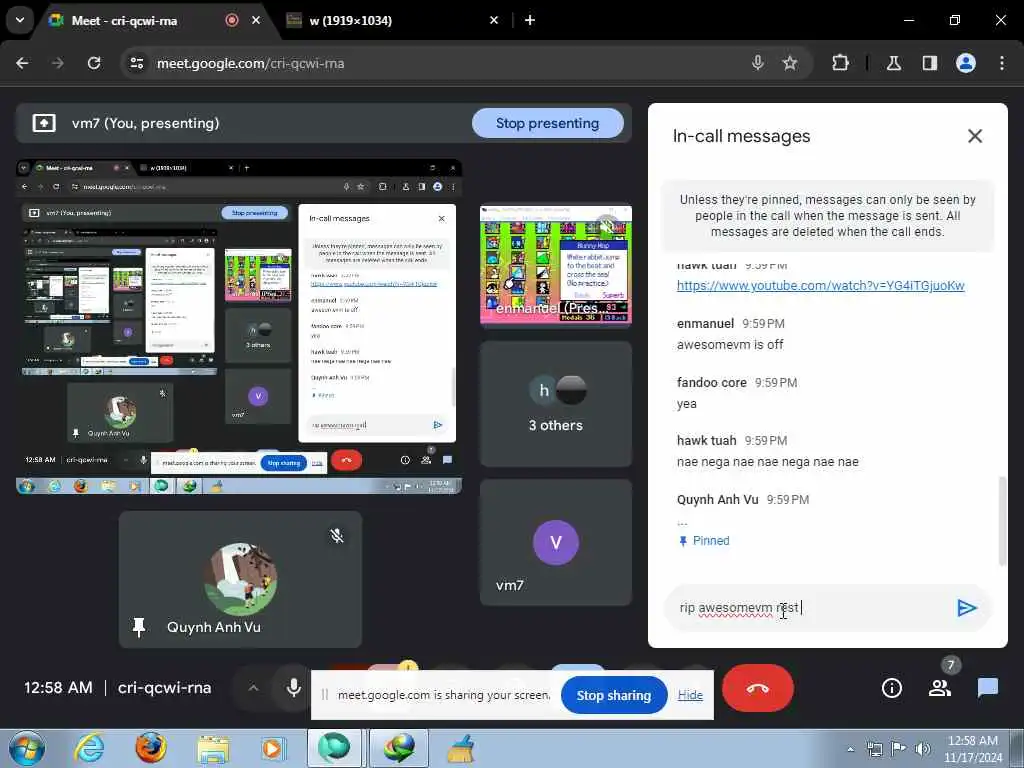Close the w (1919×1034) tab
This screenshot has width=1024, height=768.
click(x=494, y=20)
